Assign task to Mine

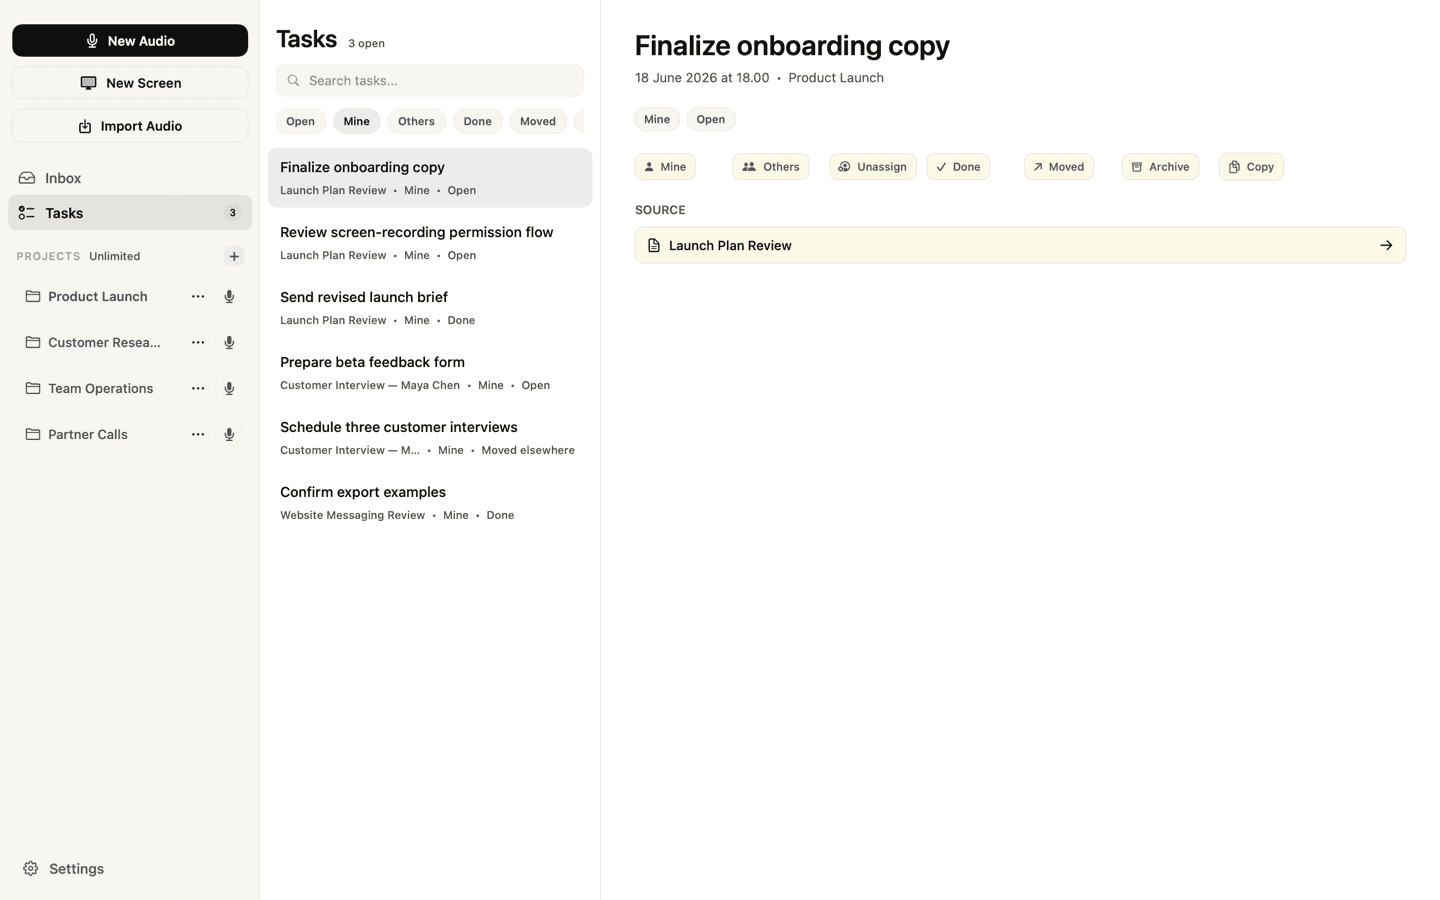(665, 167)
